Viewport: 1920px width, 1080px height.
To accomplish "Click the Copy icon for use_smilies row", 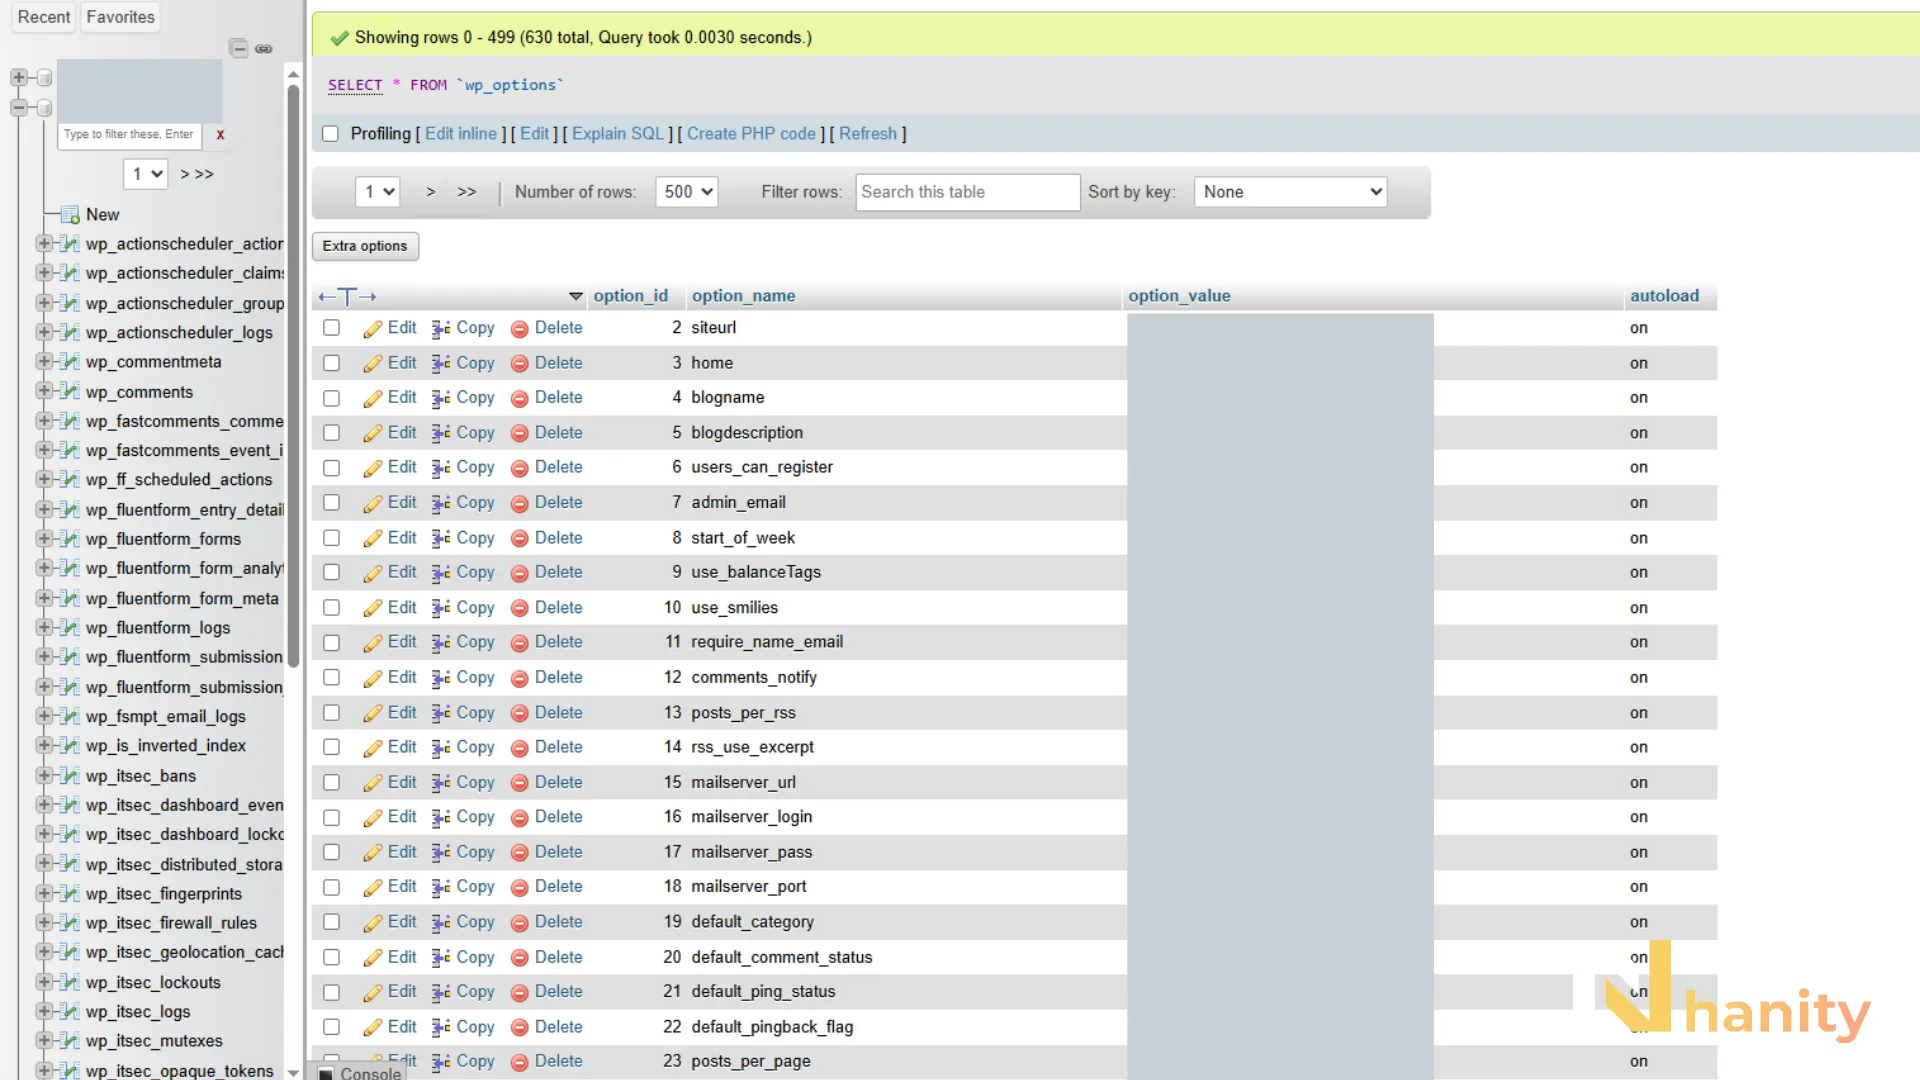I will [x=441, y=609].
